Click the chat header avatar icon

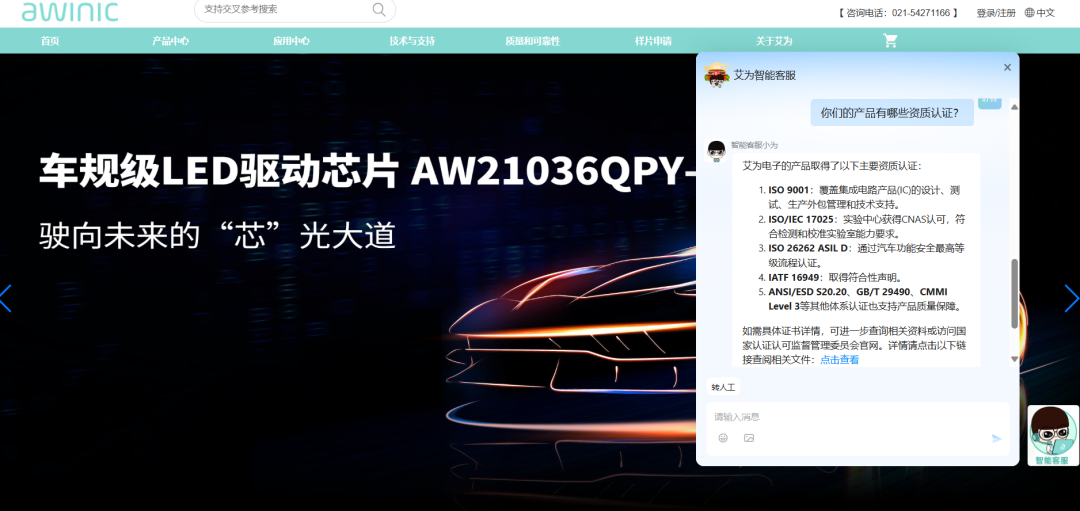pyautogui.click(x=717, y=74)
